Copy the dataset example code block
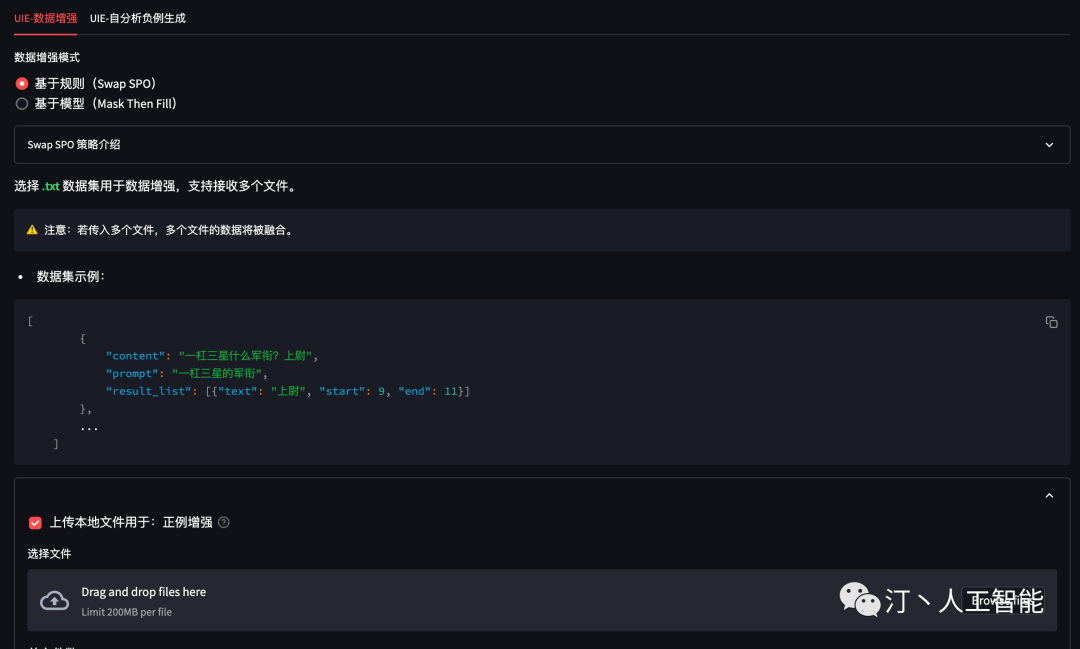Image resolution: width=1080 pixels, height=649 pixels. click(1051, 322)
